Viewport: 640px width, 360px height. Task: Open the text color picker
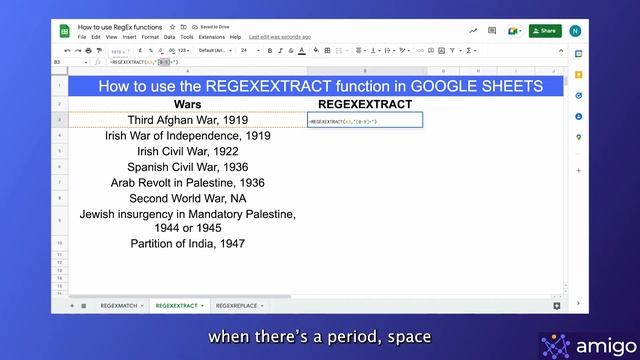302,51
